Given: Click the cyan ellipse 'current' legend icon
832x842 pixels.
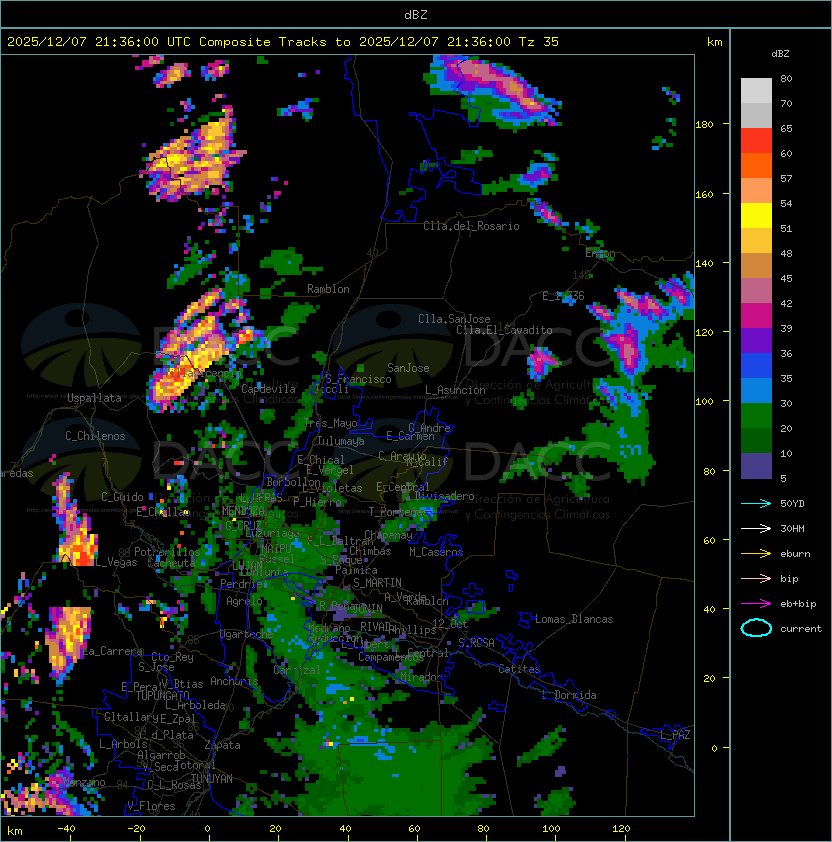Looking at the screenshot, I should point(756,628).
